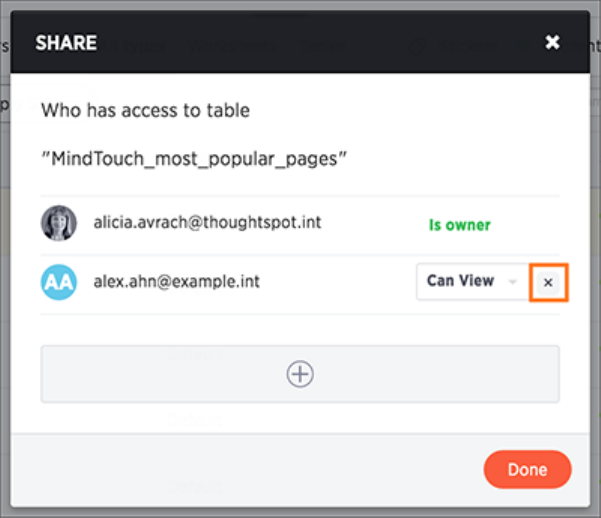
Task: Click the plus icon to add users
Action: click(x=300, y=374)
